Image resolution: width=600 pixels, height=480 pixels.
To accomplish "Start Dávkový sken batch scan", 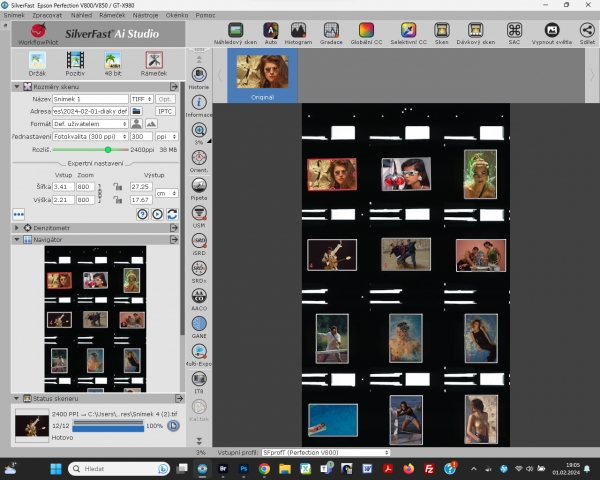I will [476, 34].
